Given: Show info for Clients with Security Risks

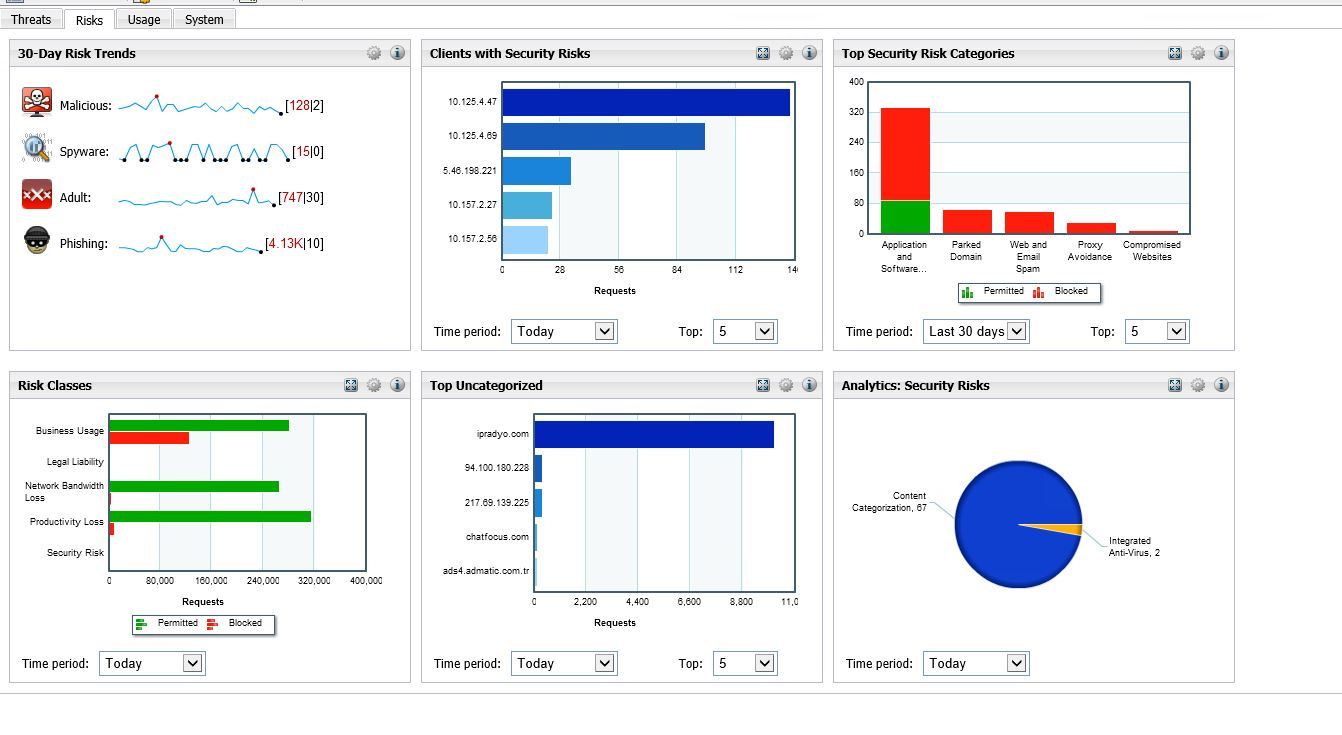Looking at the screenshot, I should [809, 53].
